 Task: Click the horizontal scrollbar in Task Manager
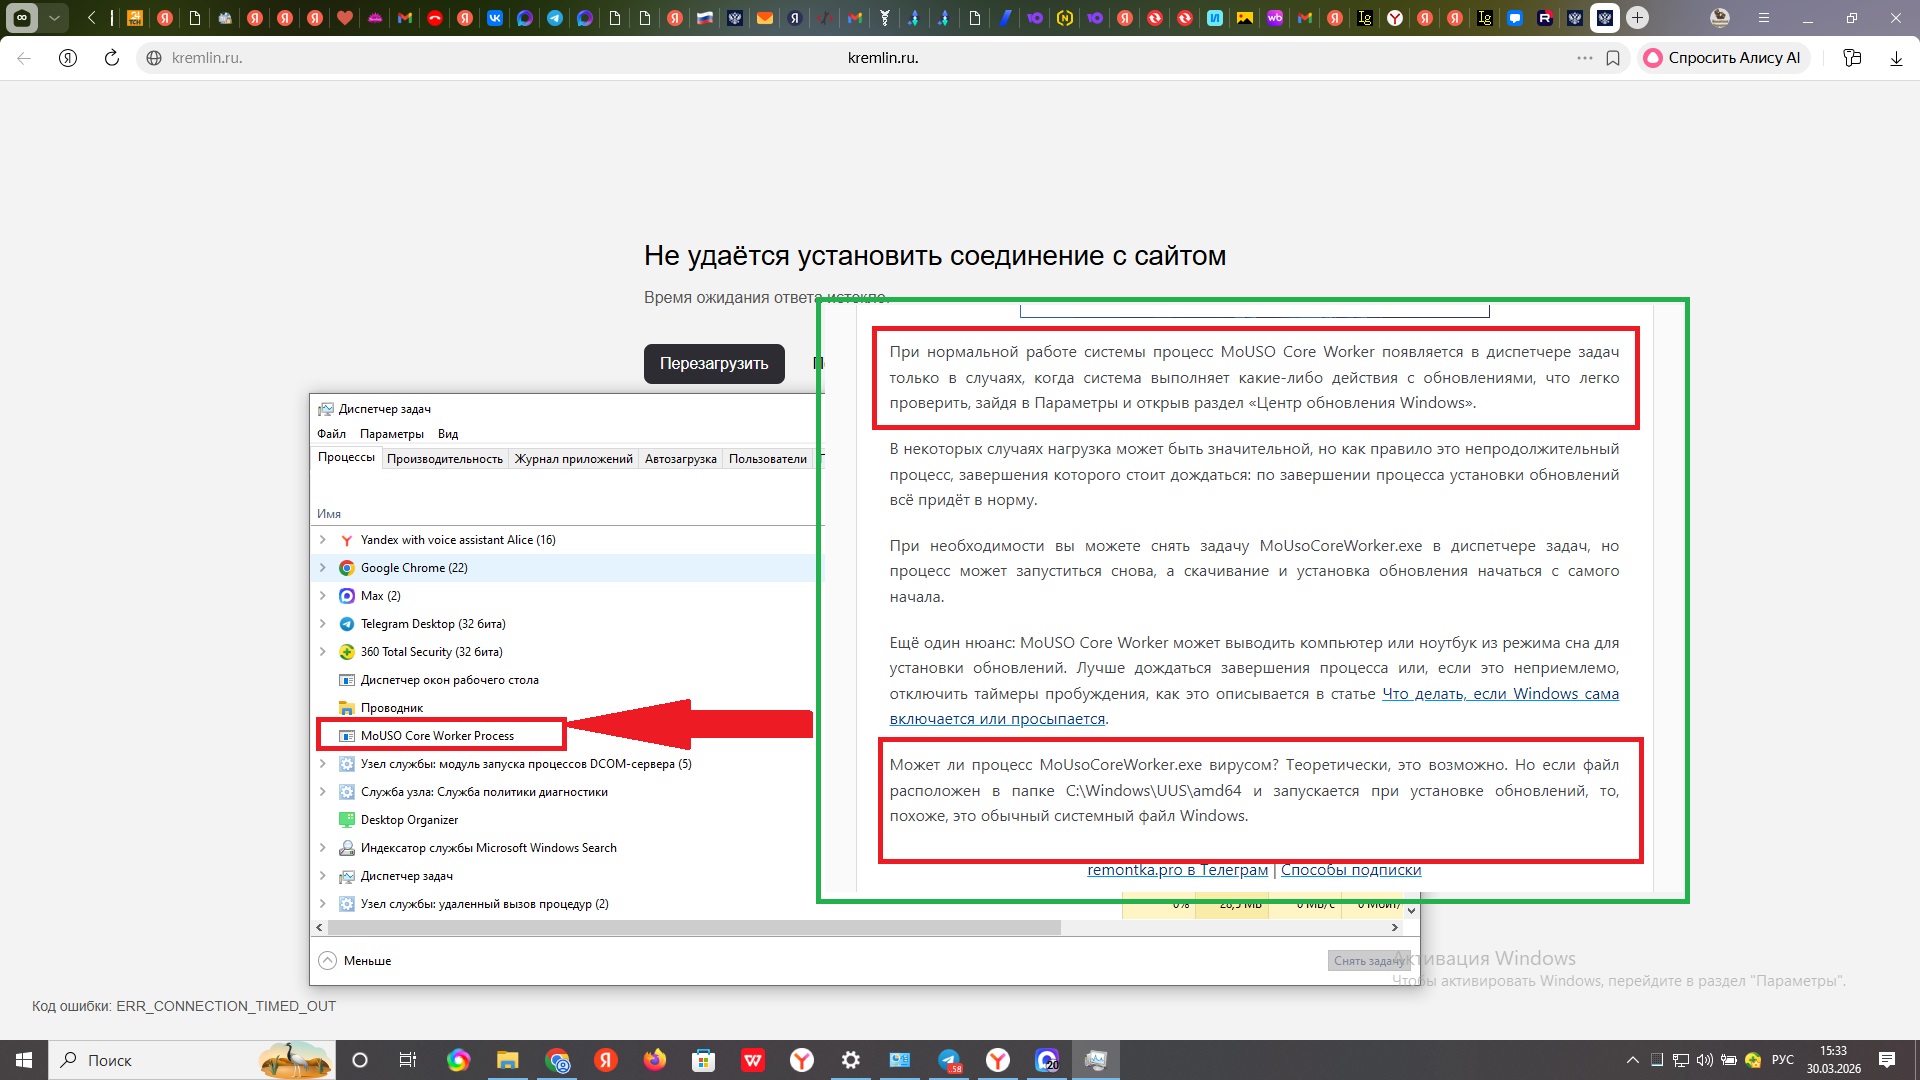pos(694,928)
